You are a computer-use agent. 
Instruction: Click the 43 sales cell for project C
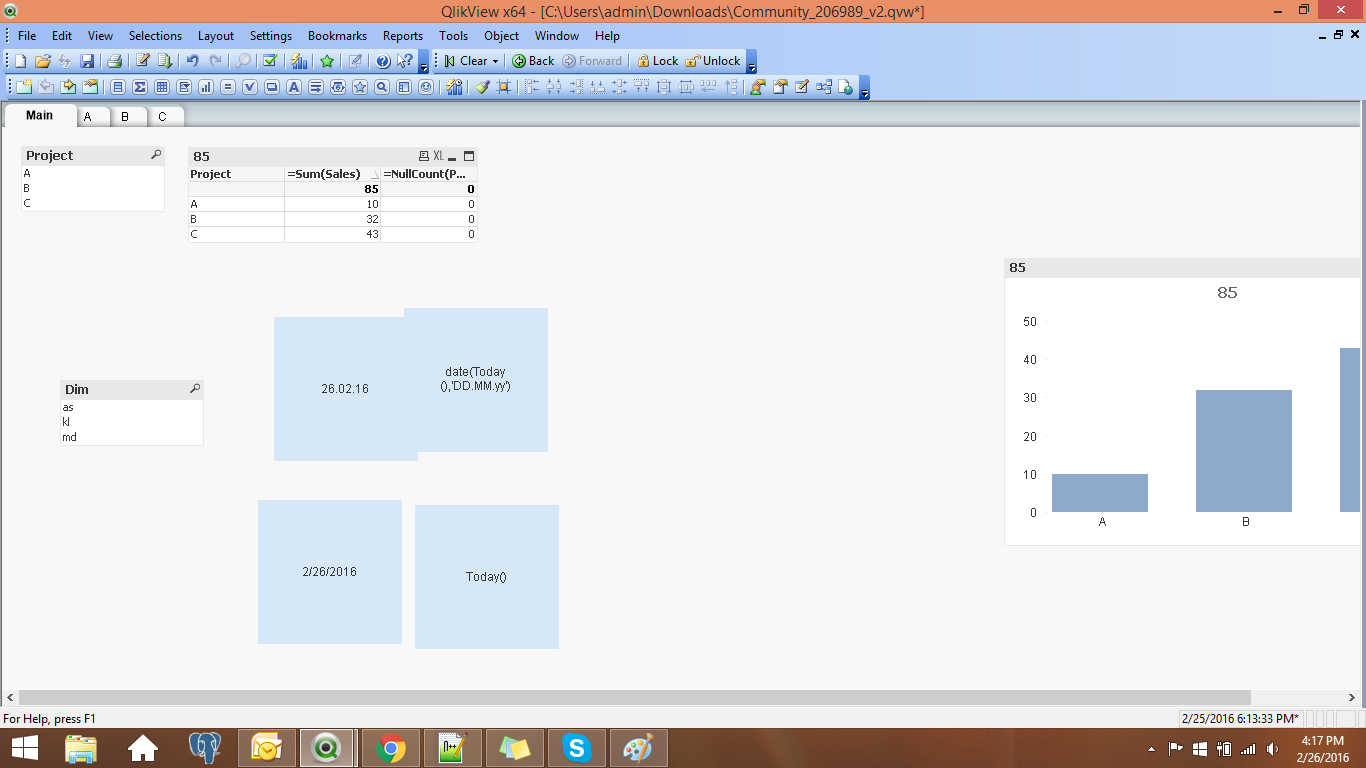(x=332, y=234)
